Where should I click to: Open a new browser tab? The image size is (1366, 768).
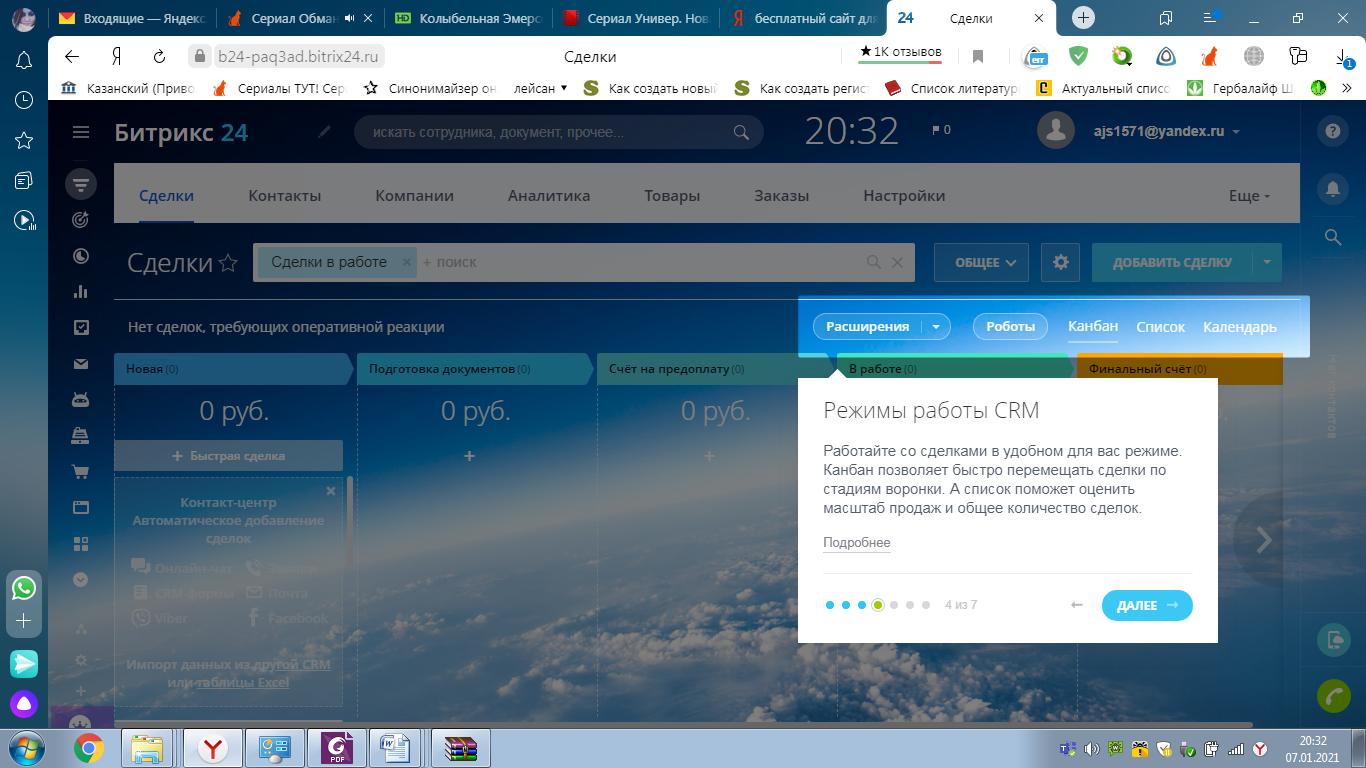click(x=1084, y=17)
